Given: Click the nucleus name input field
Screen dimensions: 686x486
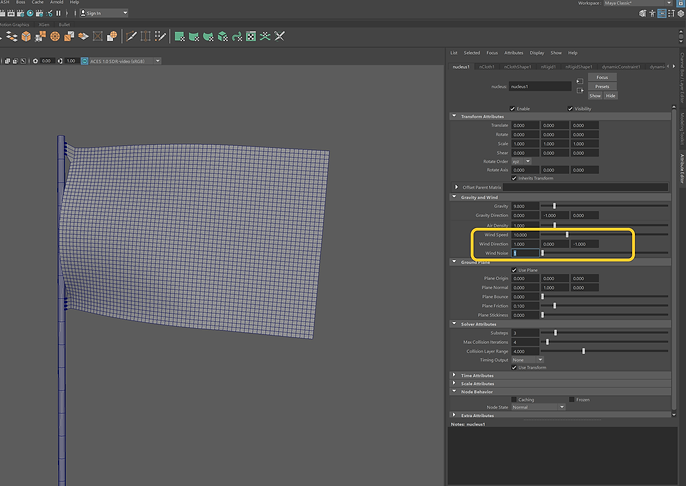Looking at the screenshot, I should click(x=540, y=87).
